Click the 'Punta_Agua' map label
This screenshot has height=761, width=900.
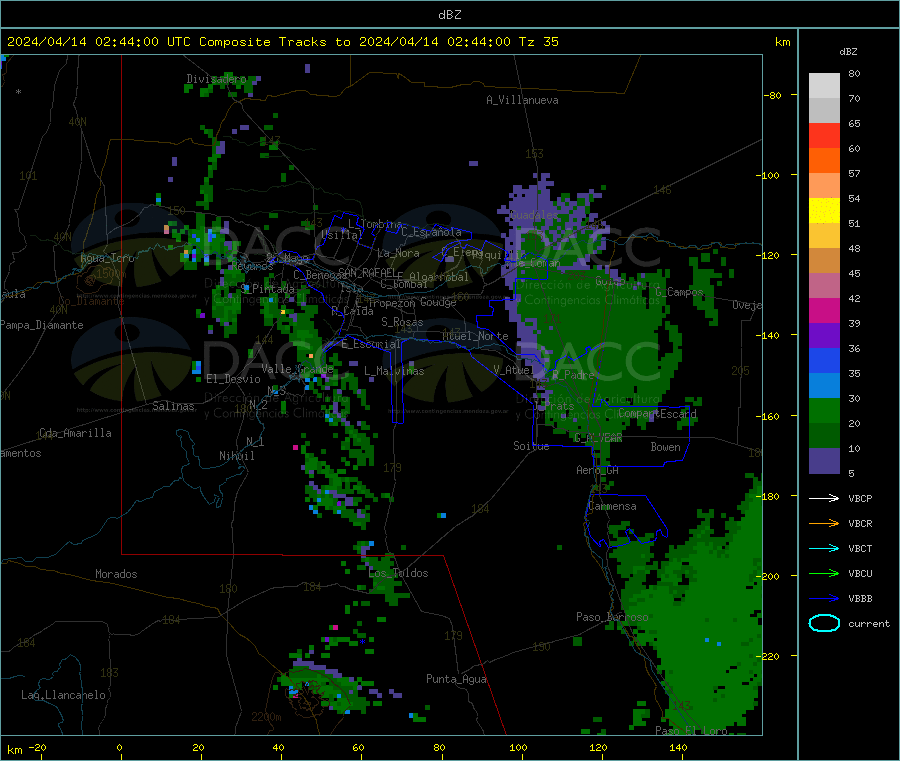[x=456, y=679]
